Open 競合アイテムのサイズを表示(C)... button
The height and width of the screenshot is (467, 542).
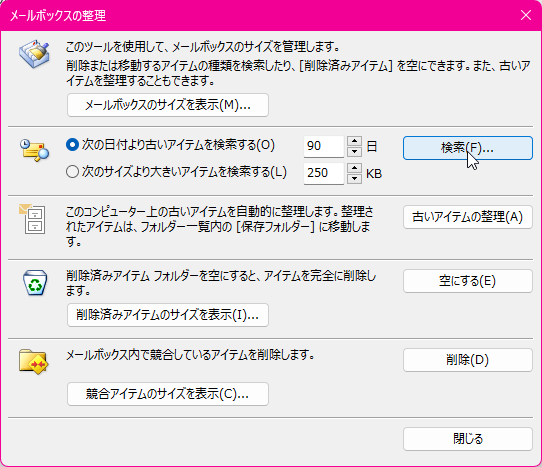click(168, 394)
